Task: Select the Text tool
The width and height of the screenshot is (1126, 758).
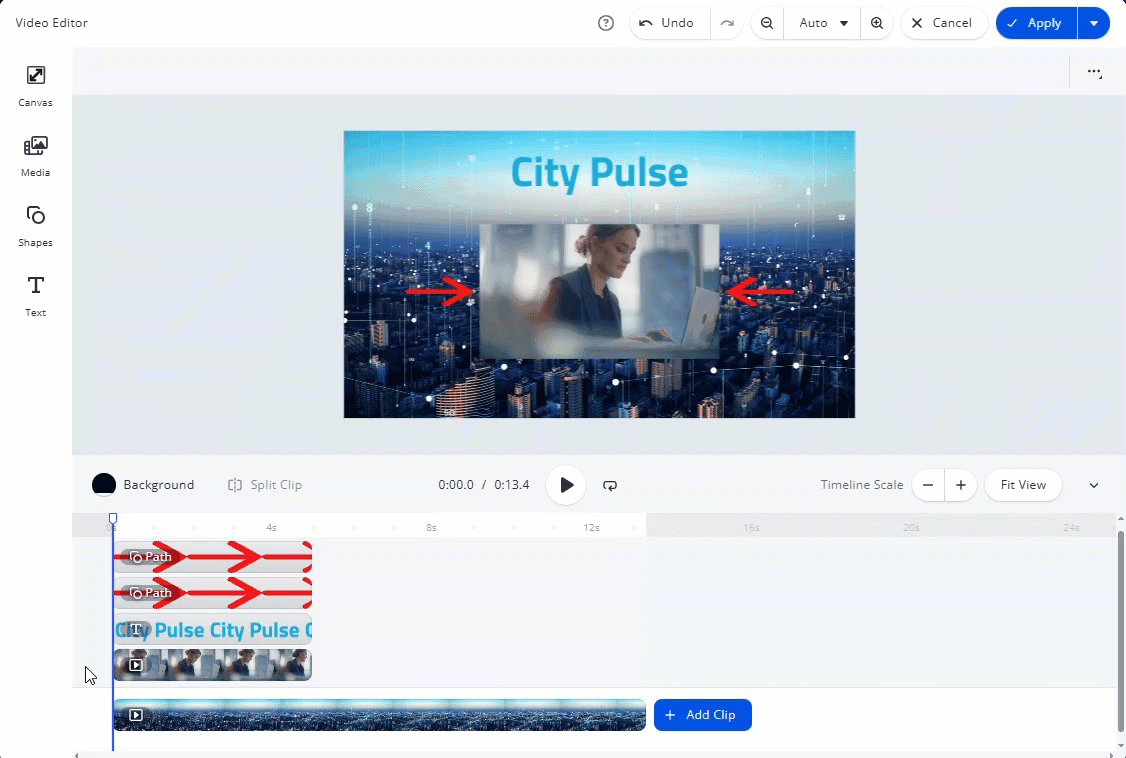Action: point(35,296)
